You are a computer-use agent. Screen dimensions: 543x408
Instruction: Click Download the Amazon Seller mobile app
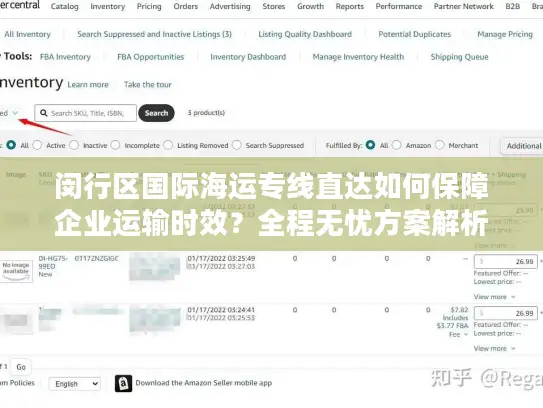(x=204, y=383)
